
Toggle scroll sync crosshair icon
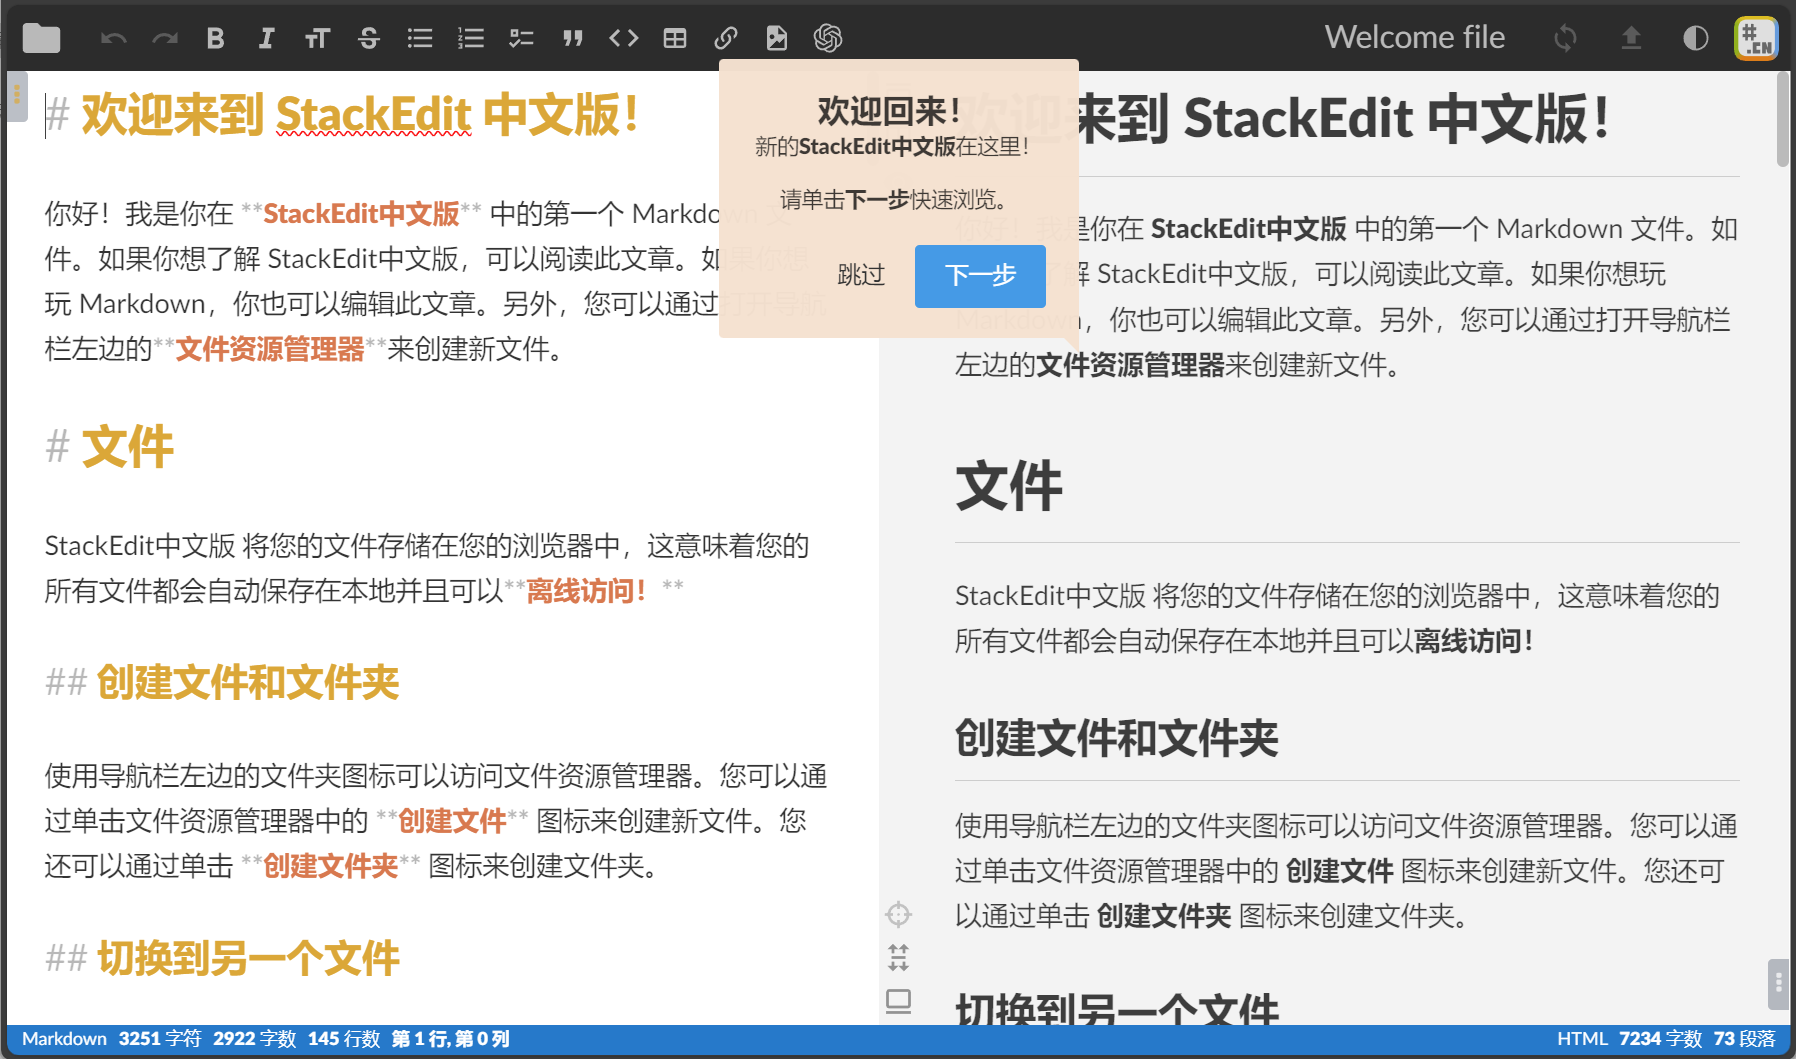(898, 914)
